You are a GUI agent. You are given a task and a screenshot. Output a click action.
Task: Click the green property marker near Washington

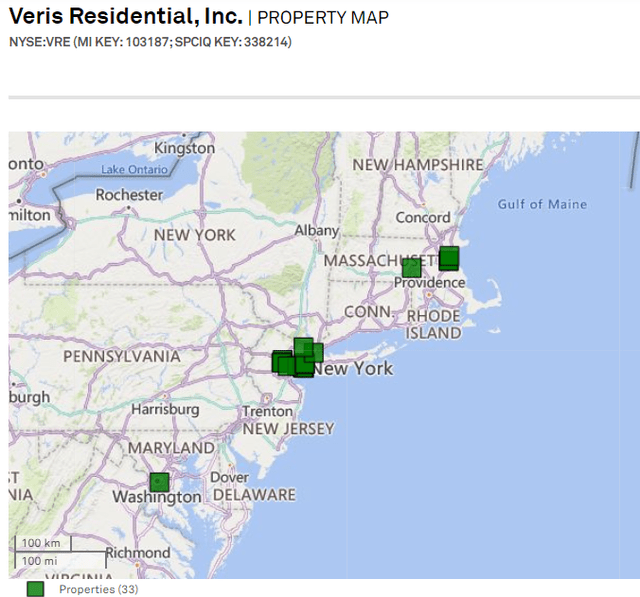pos(159,482)
